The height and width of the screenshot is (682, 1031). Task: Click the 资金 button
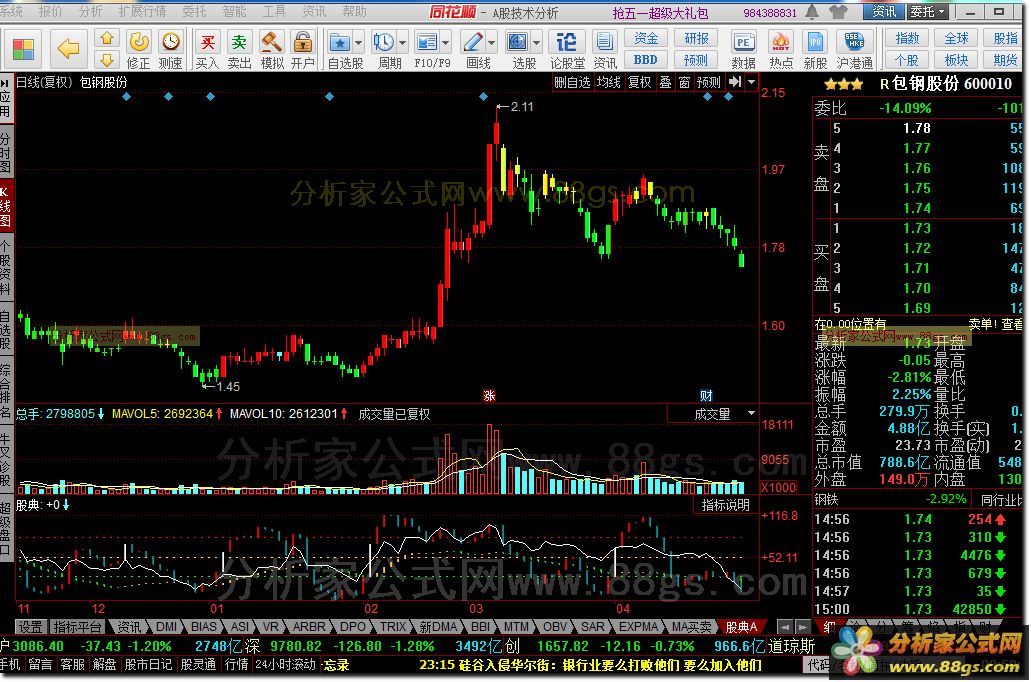pos(646,38)
